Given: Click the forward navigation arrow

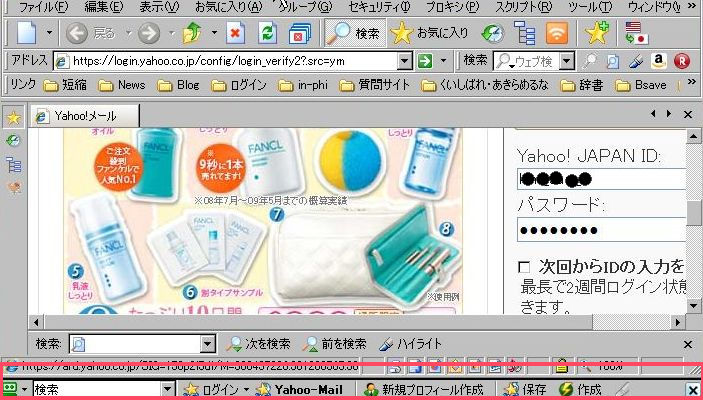Looking at the screenshot, I should point(148,33).
